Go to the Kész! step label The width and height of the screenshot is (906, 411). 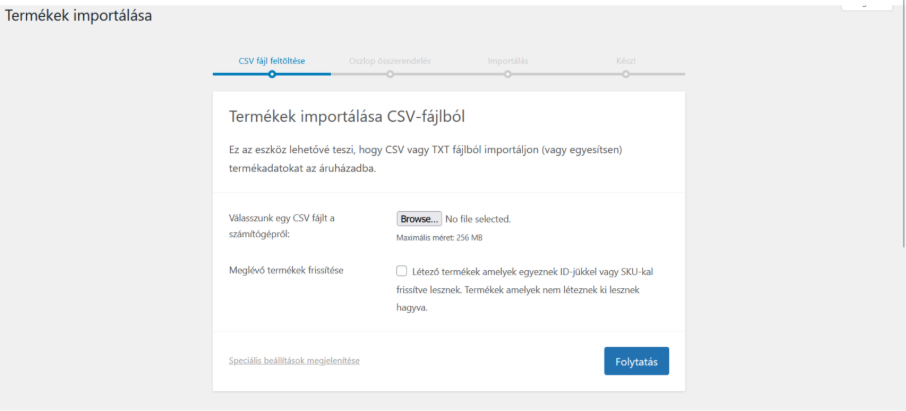pos(626,61)
